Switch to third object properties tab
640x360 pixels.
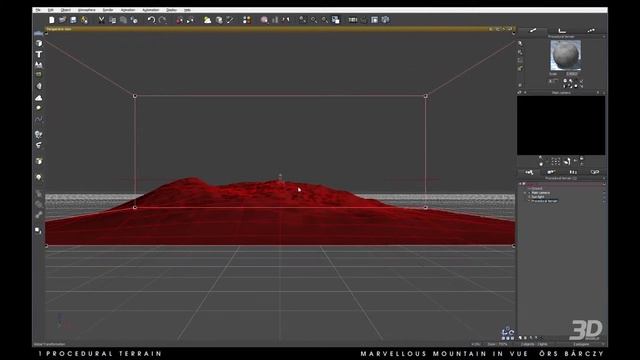591,30
